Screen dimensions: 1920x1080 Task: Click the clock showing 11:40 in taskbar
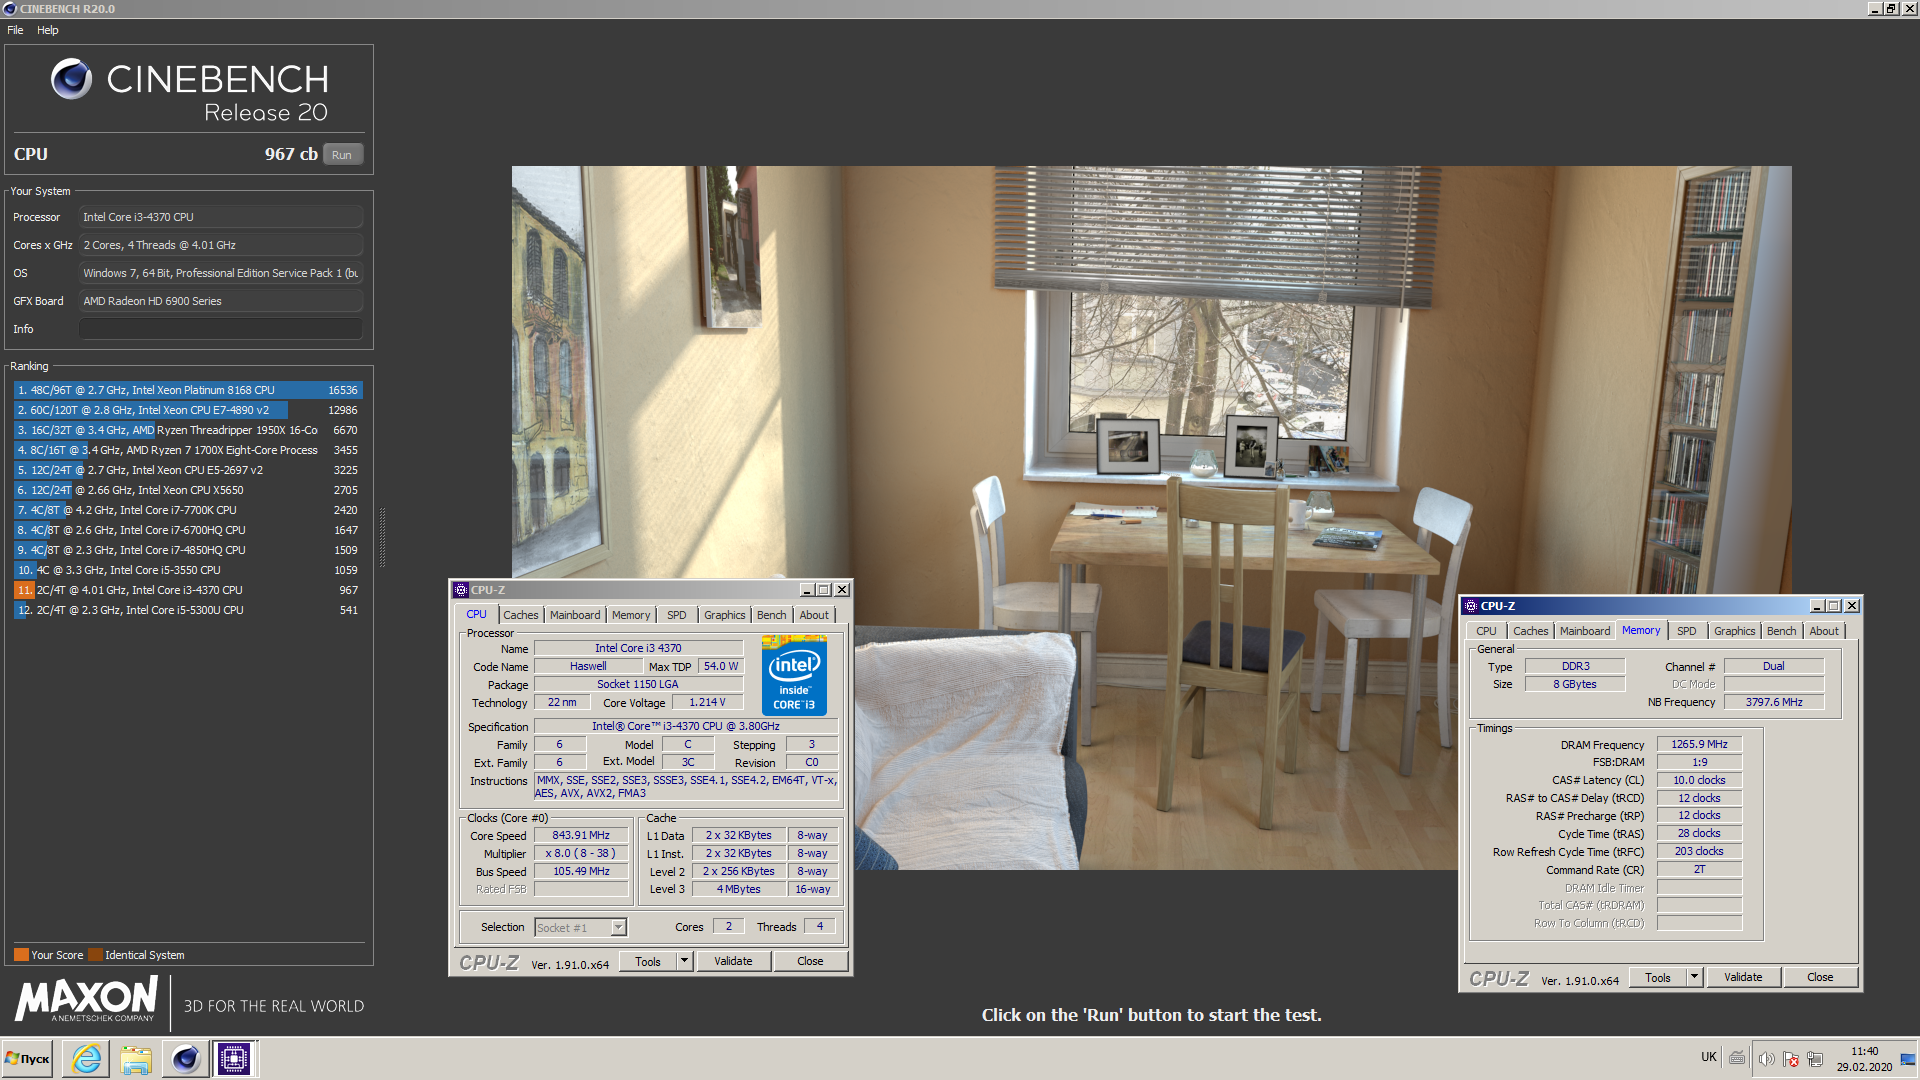coord(1864,1051)
